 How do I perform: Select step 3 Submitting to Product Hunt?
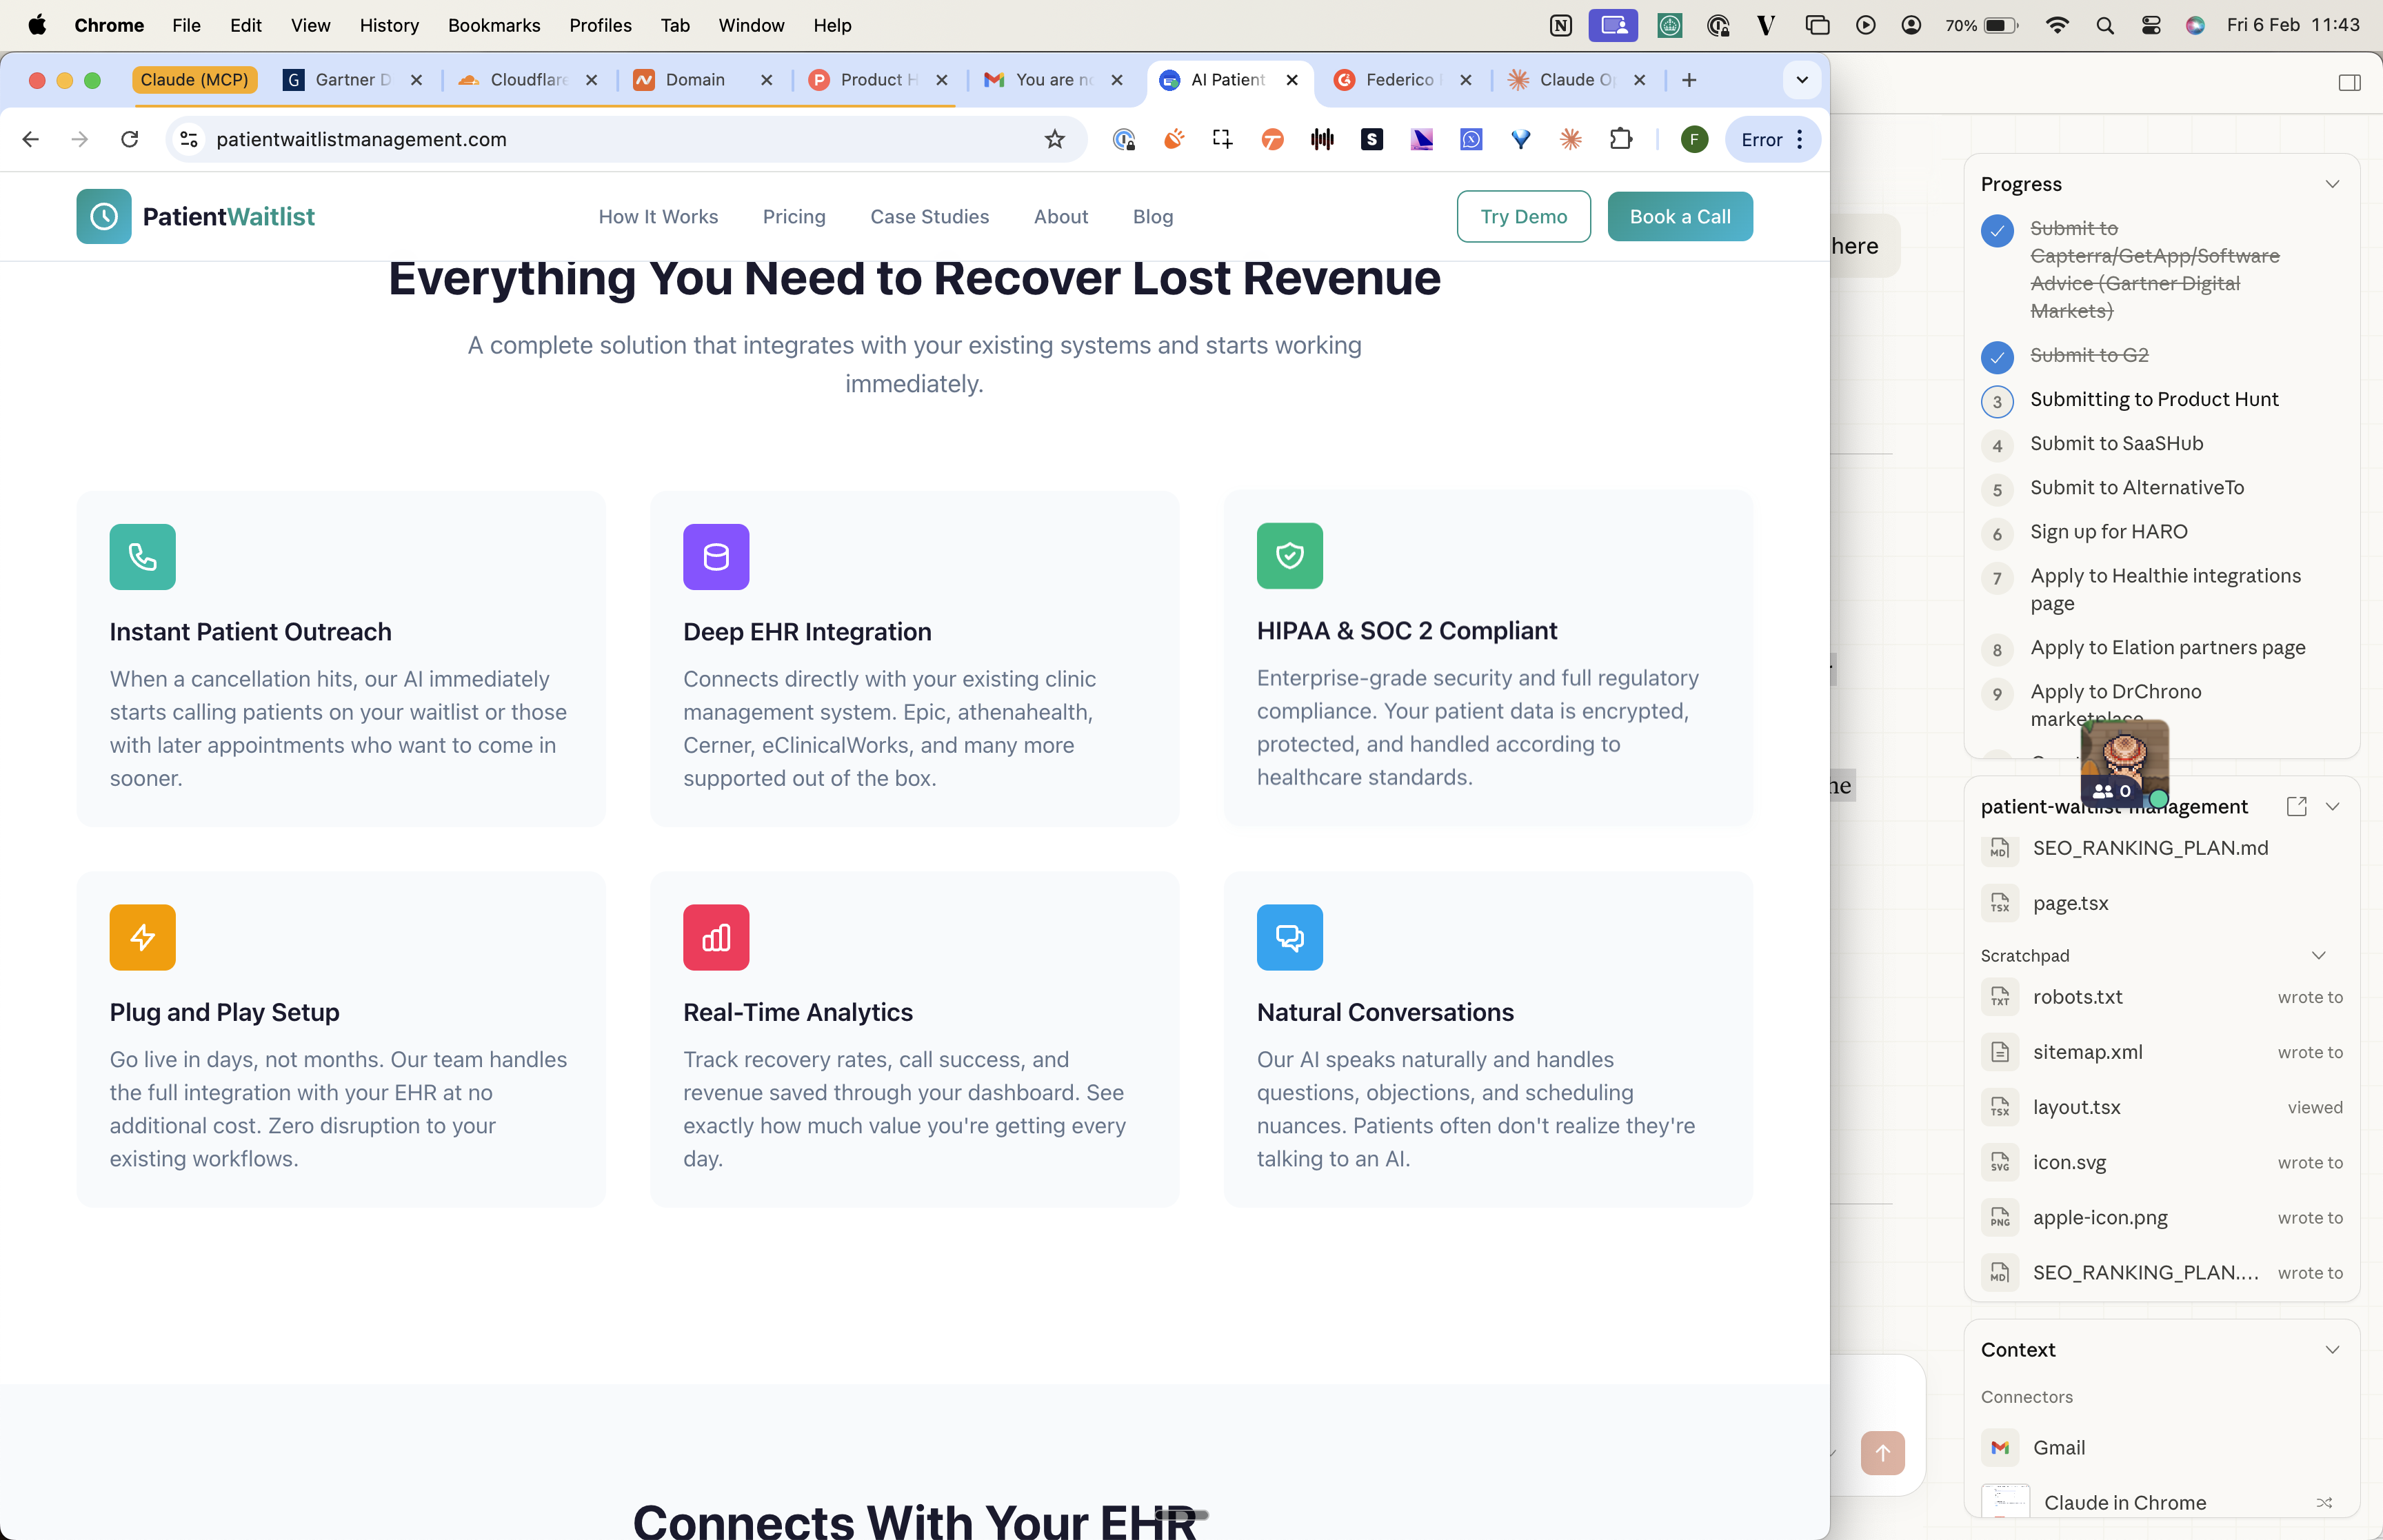[2153, 399]
